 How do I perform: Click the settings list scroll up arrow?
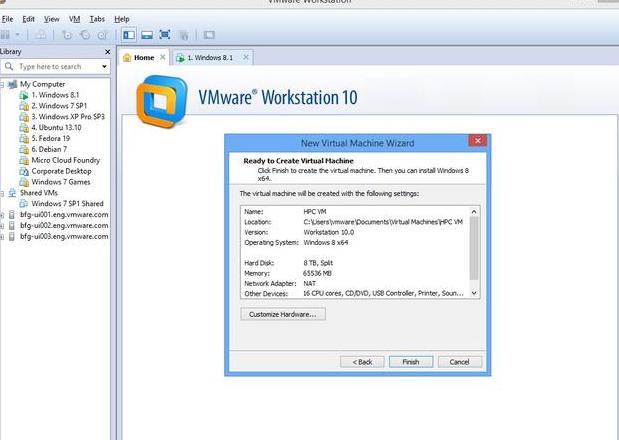(474, 212)
